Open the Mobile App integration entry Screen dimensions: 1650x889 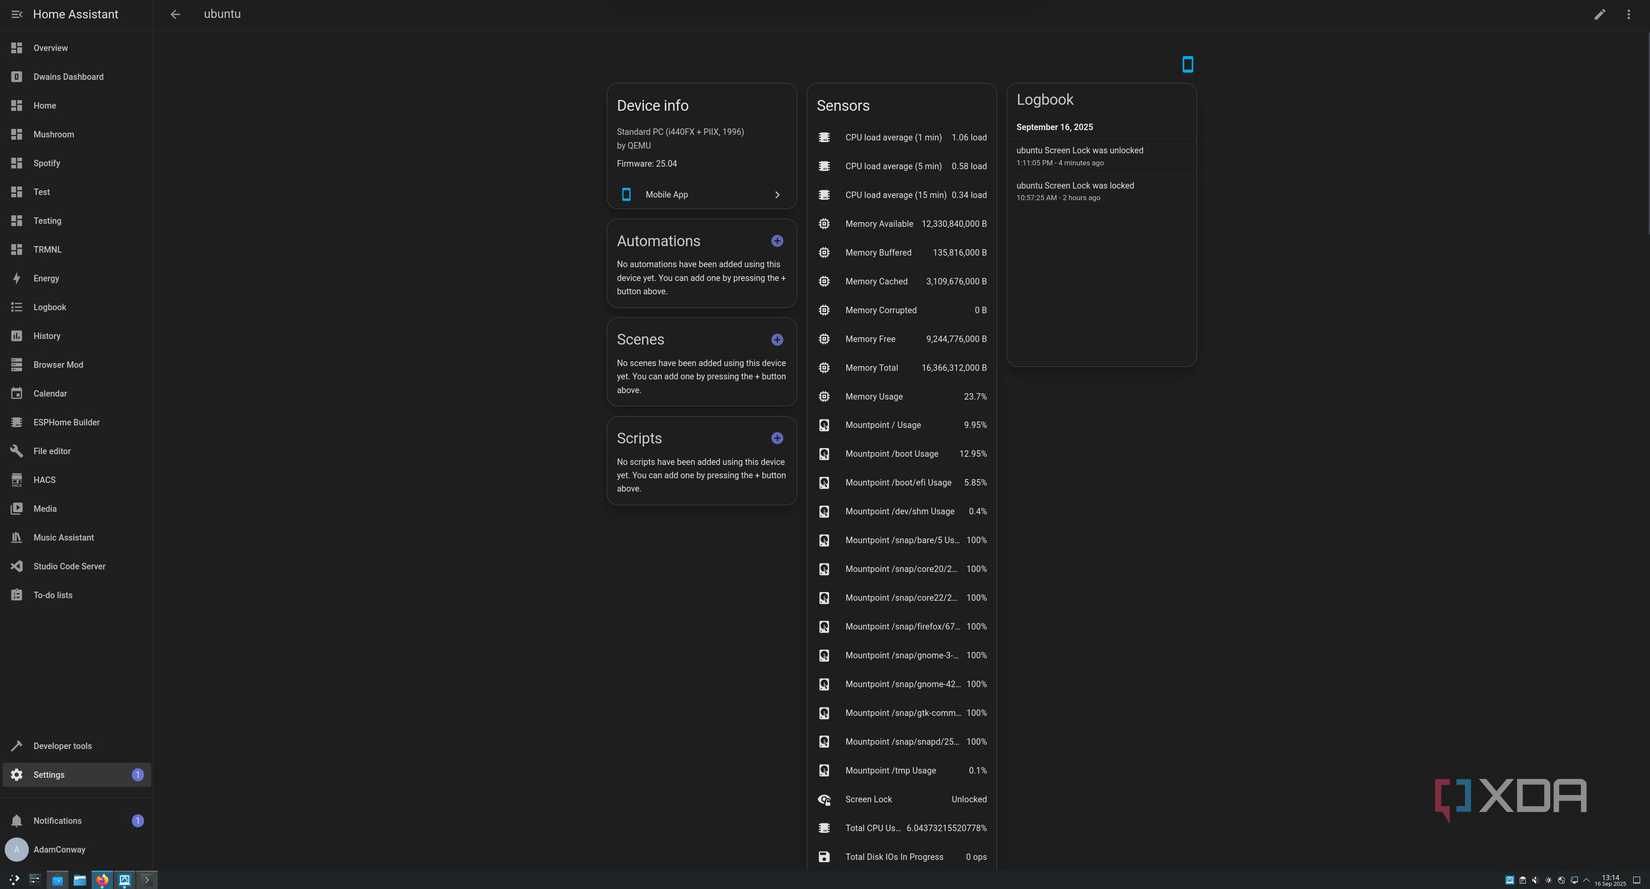click(701, 195)
